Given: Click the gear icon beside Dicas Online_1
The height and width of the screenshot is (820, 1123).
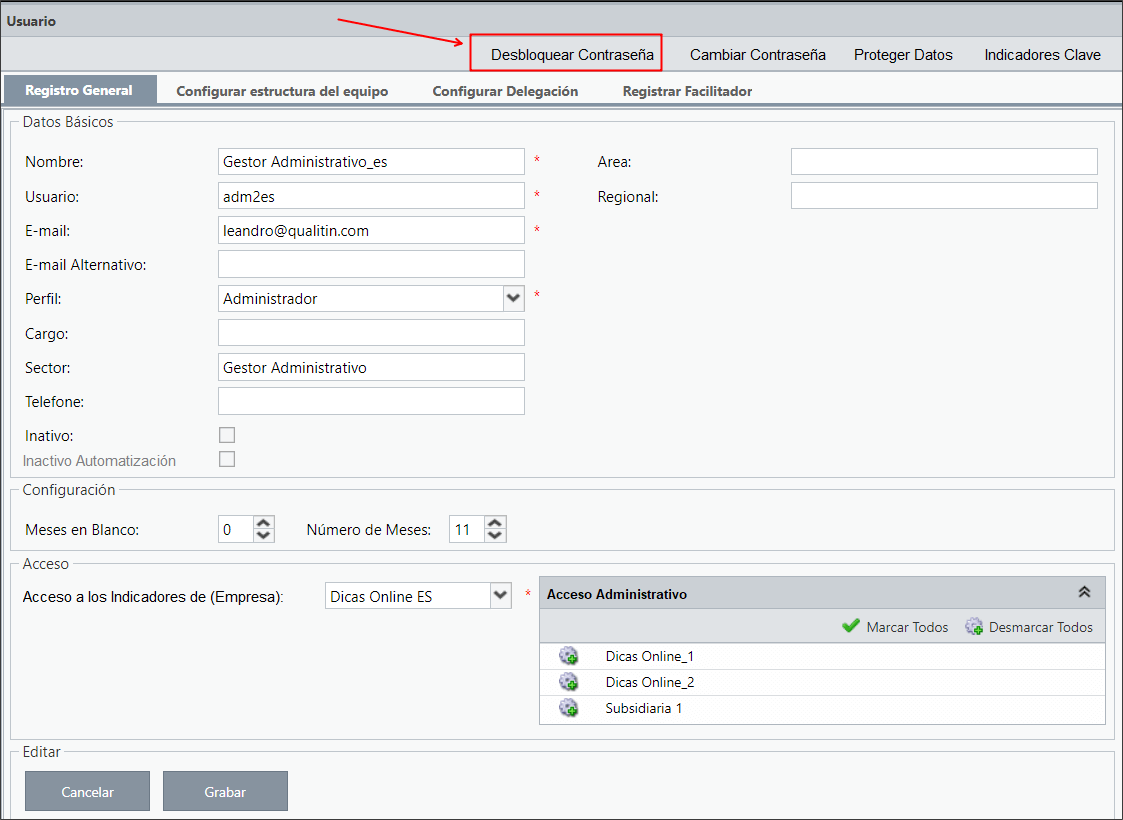Looking at the screenshot, I should click(569, 656).
